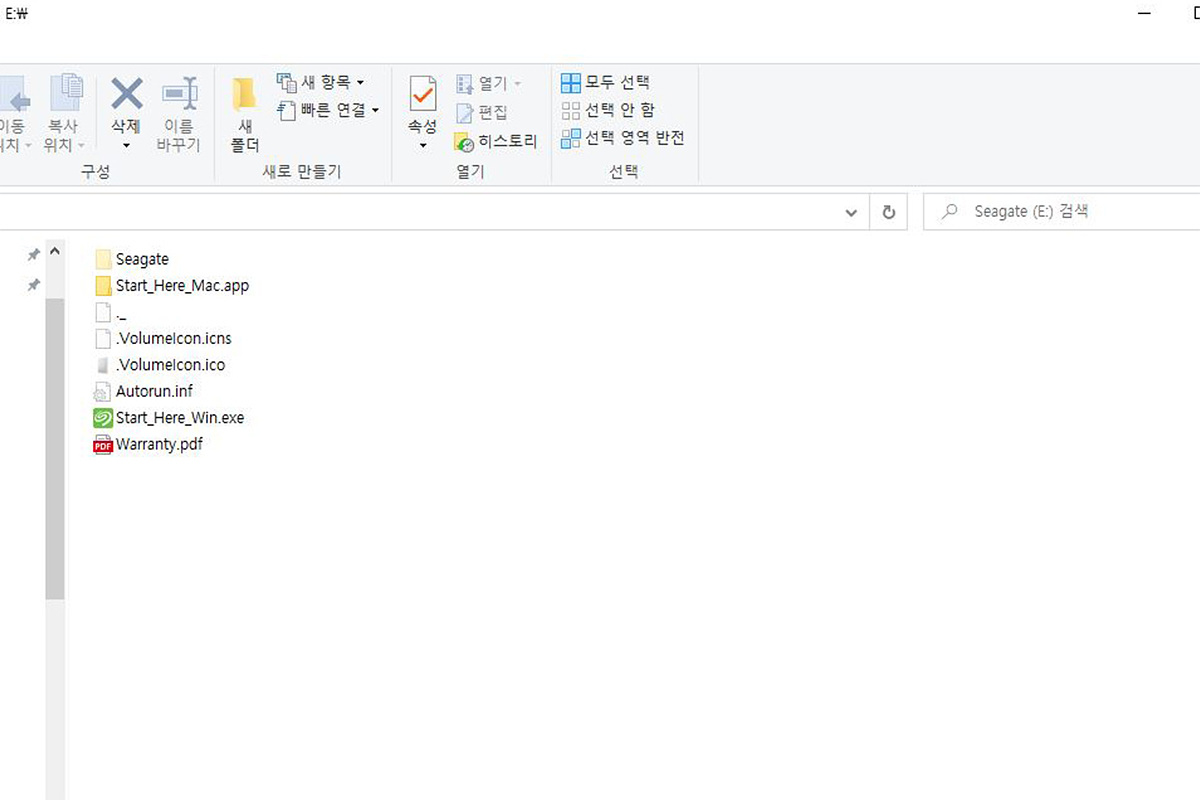Click the Start_Here_Mac.app folder icon
1200x800 pixels.
click(x=103, y=285)
